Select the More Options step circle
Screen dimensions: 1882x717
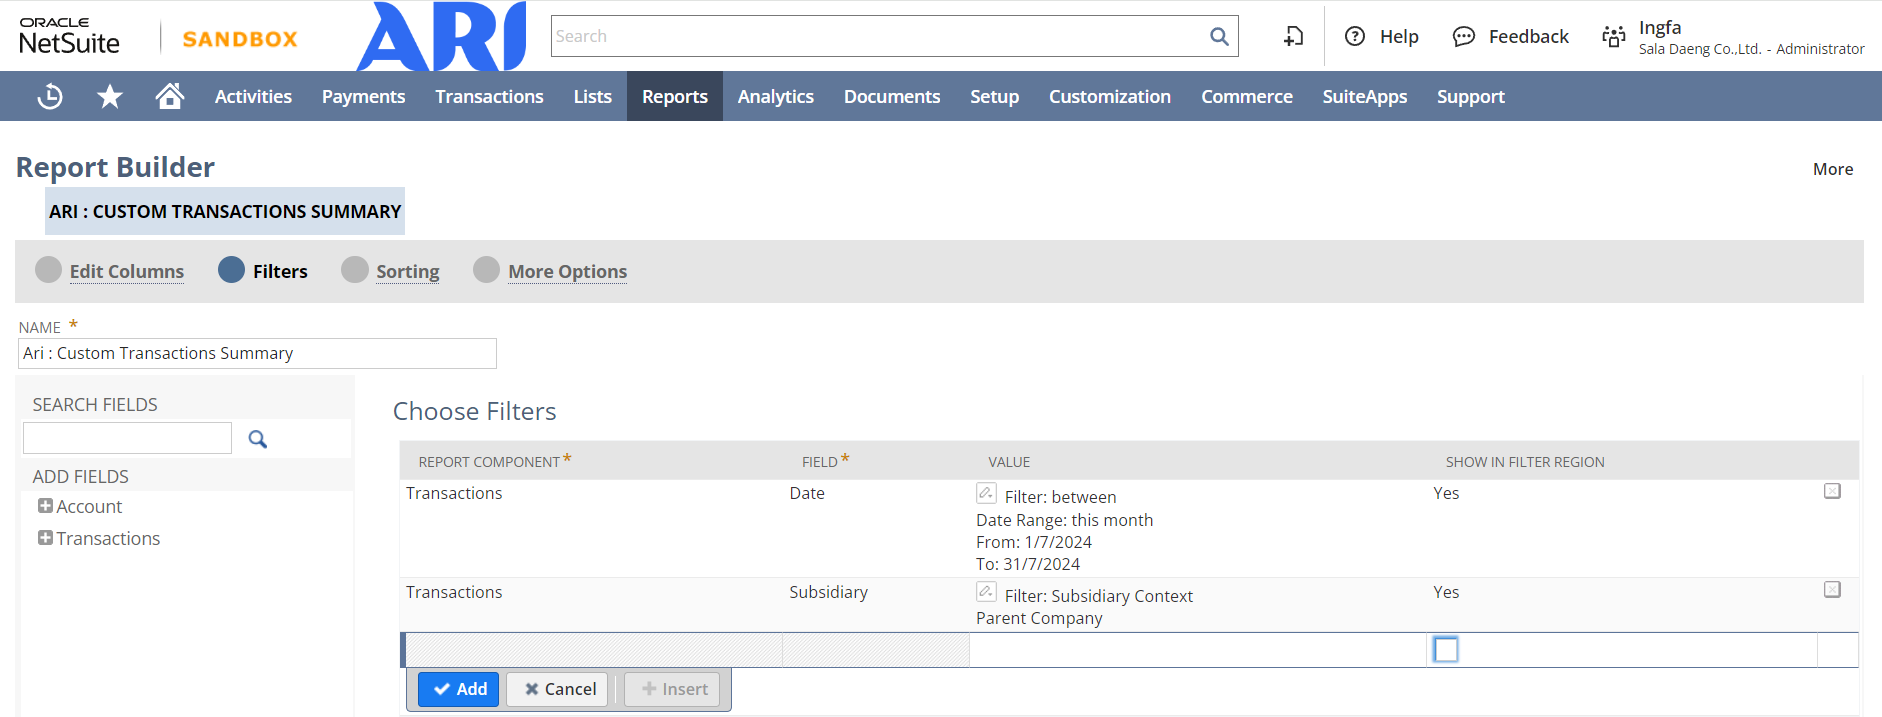pos(486,270)
